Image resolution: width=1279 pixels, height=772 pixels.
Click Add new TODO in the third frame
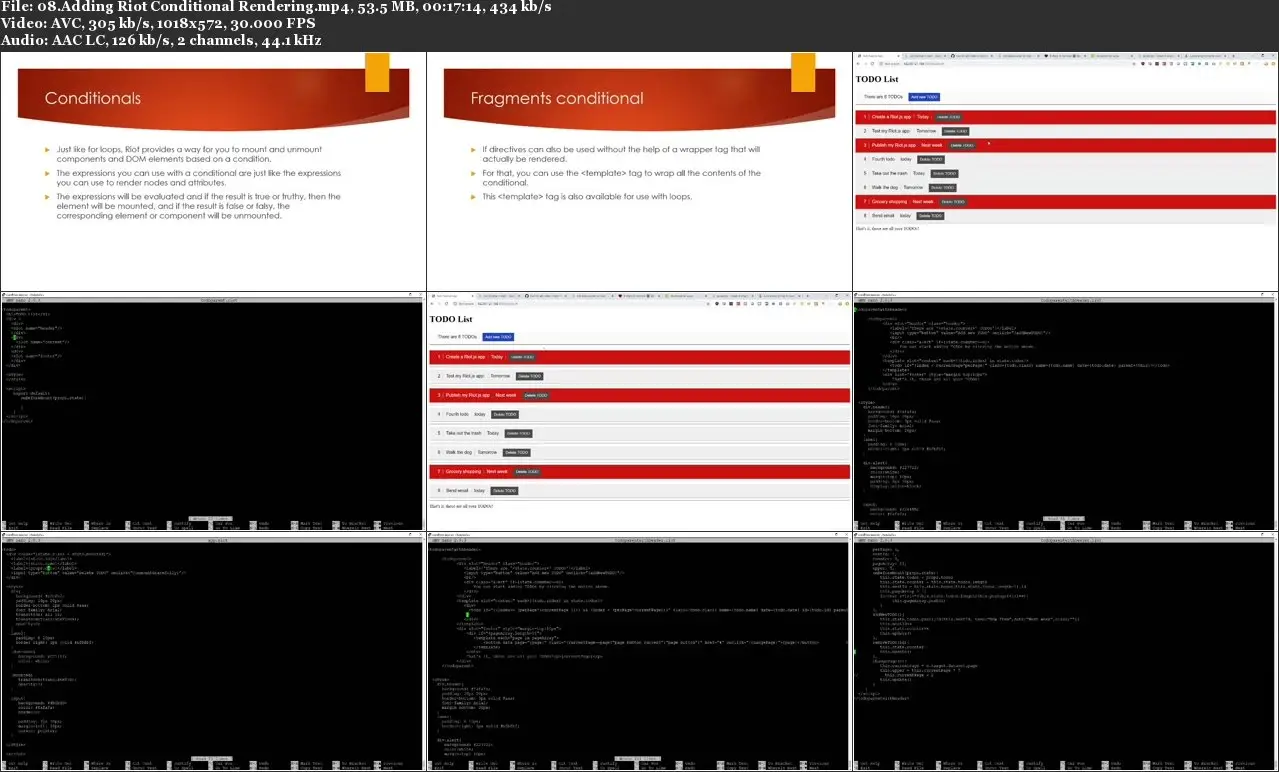click(924, 97)
